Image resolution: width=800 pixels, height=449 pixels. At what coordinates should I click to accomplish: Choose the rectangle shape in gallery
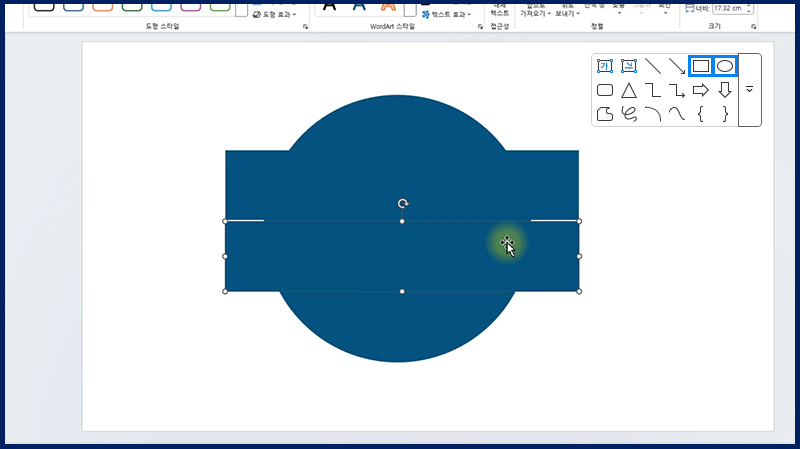pyautogui.click(x=701, y=66)
